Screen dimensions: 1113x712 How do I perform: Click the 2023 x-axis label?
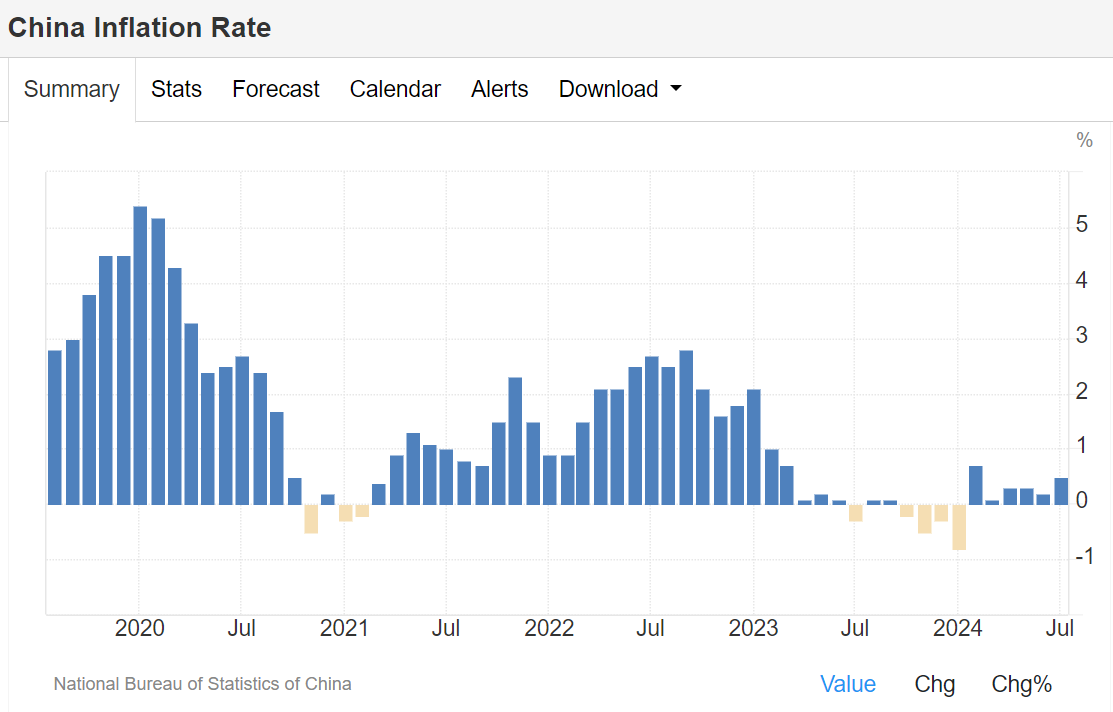[x=753, y=628]
